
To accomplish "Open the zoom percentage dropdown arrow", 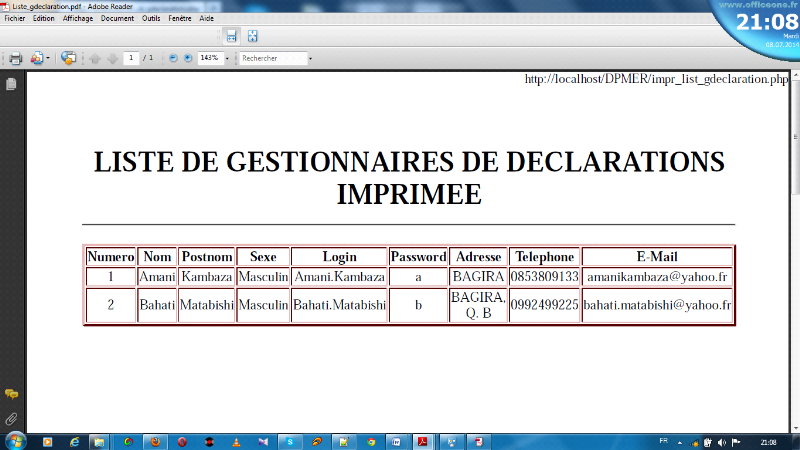I will tap(228, 59).
